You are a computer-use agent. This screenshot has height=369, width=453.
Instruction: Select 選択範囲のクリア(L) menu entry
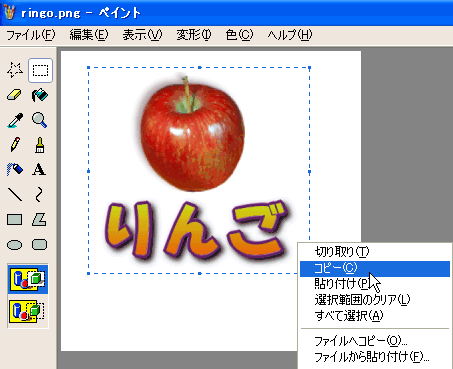(375, 300)
